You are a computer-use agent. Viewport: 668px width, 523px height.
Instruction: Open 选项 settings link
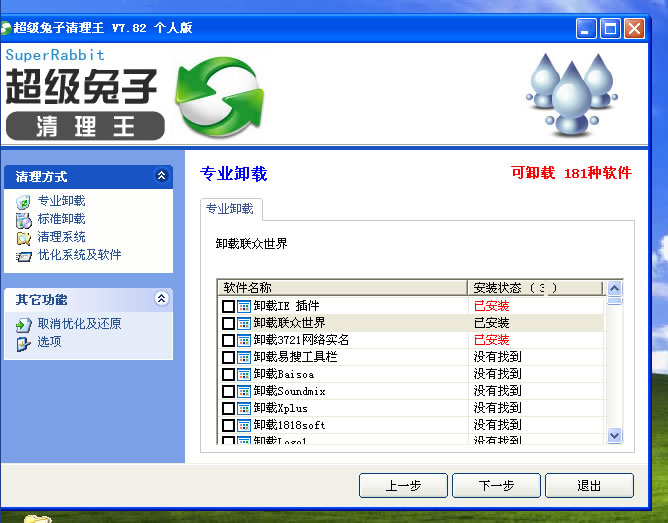tap(49, 342)
